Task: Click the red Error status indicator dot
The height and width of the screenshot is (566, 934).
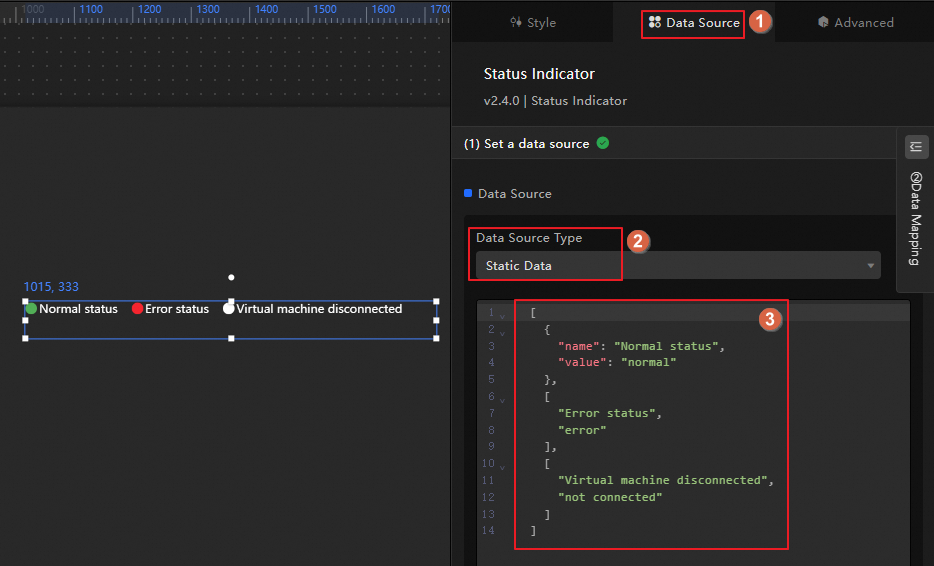Action: [138, 309]
